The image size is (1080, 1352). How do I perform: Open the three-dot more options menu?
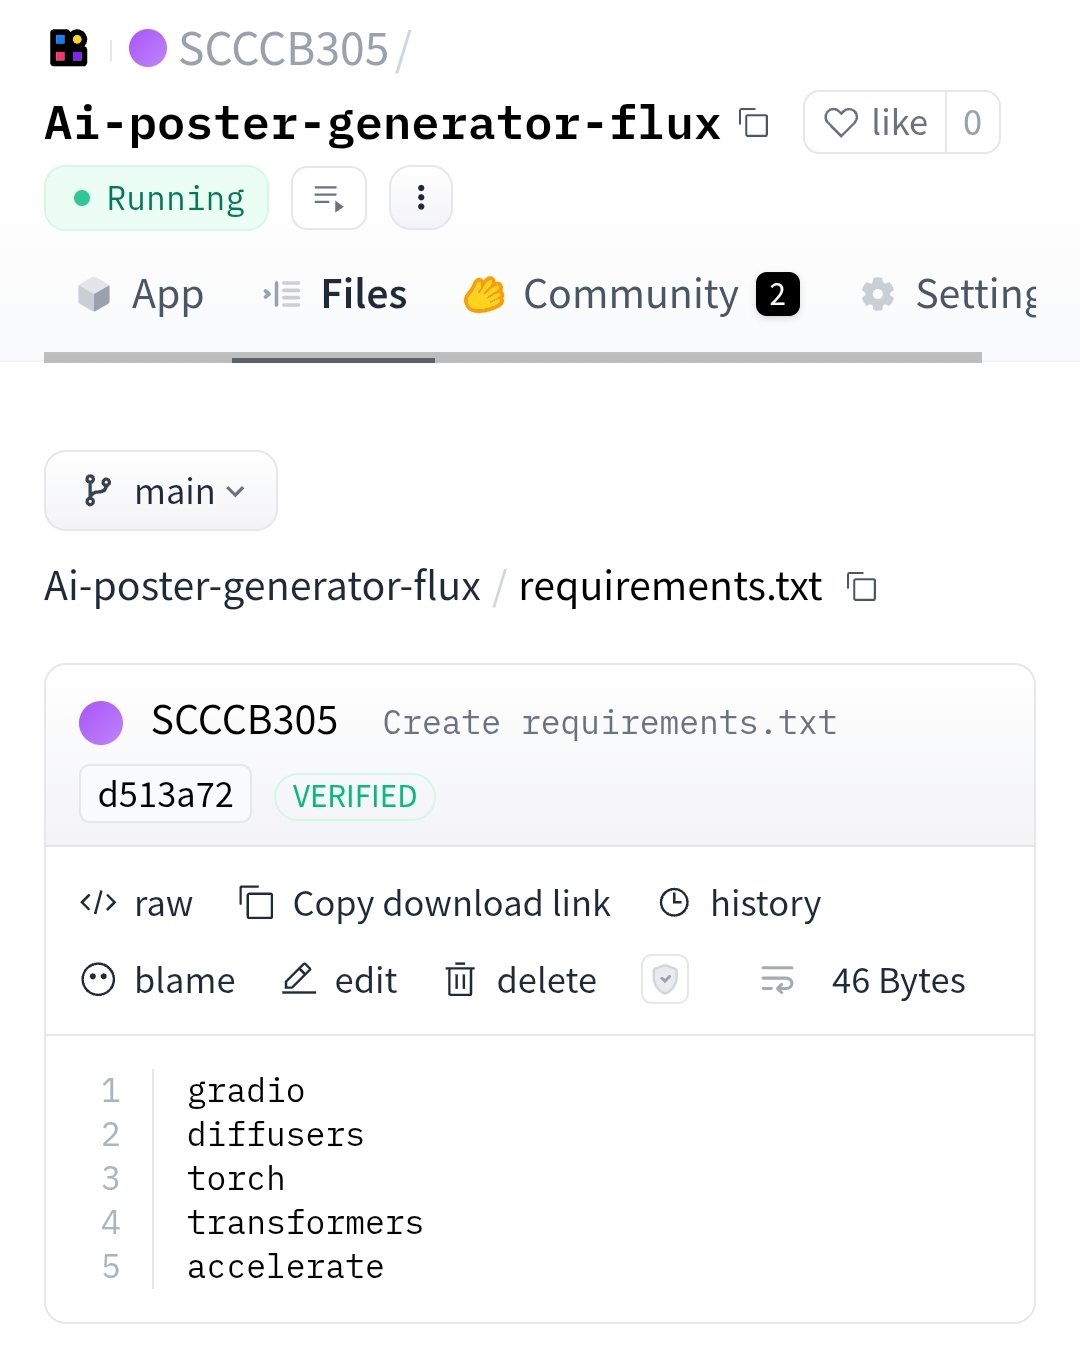coord(421,198)
